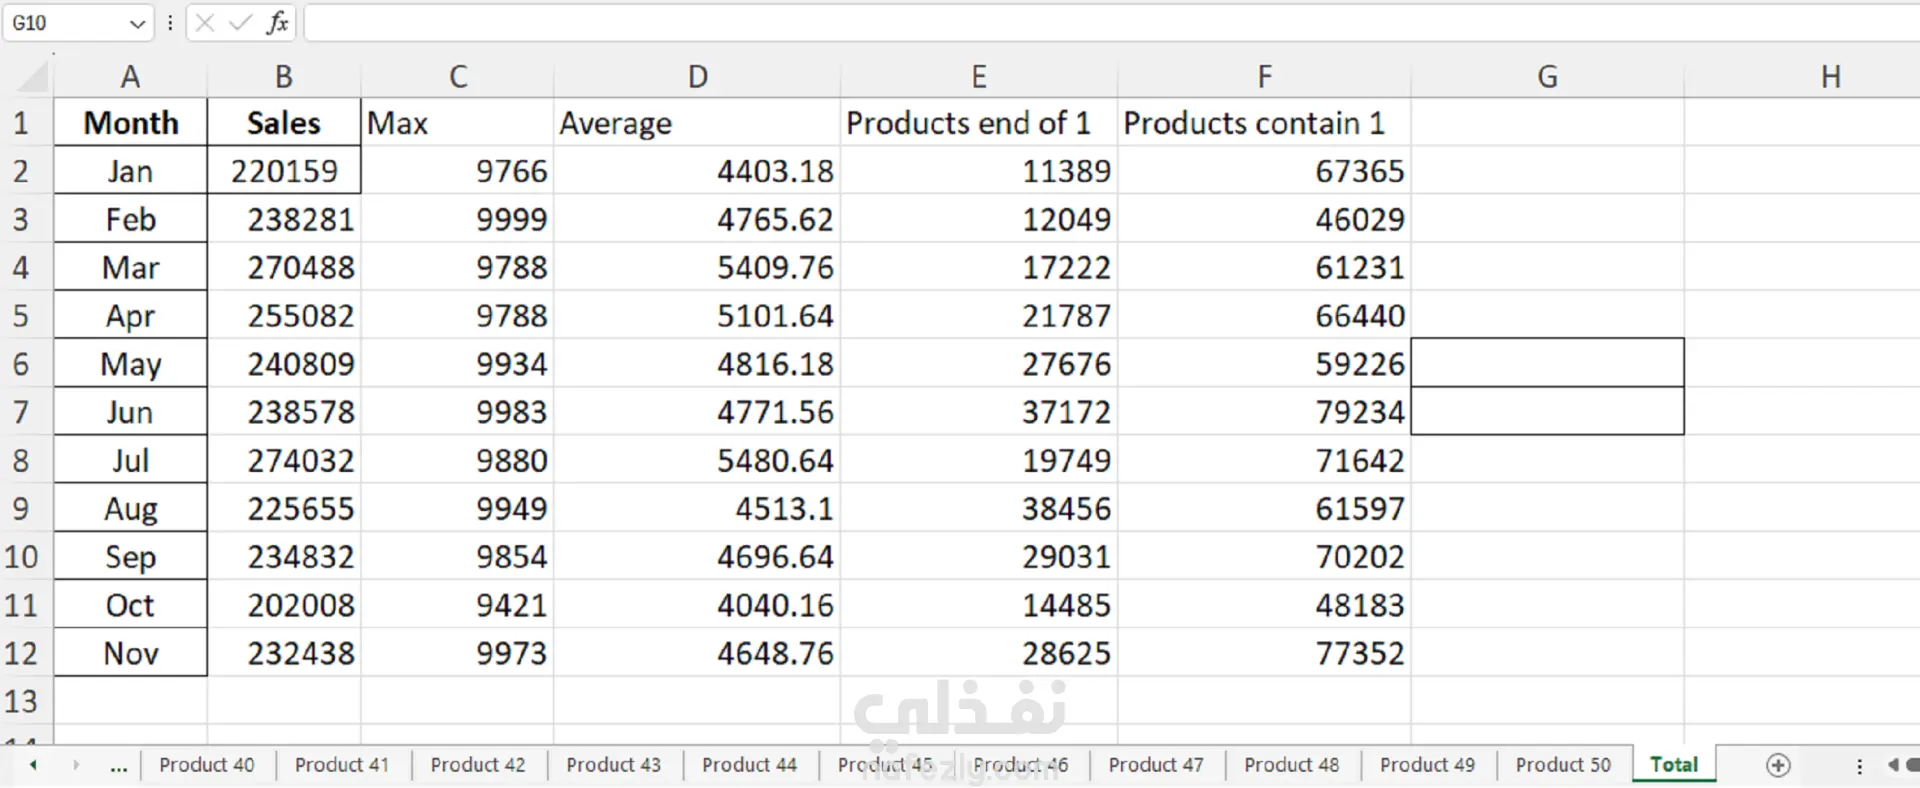Click the Name Box showing G10

pyautogui.click(x=65, y=23)
